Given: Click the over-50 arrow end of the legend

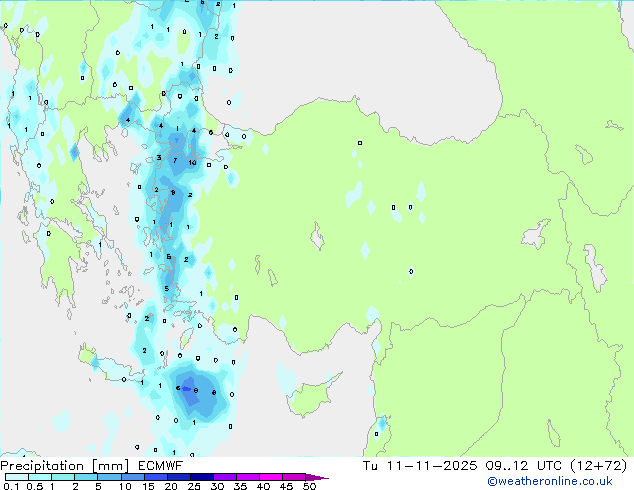Looking at the screenshot, I should [317, 477].
